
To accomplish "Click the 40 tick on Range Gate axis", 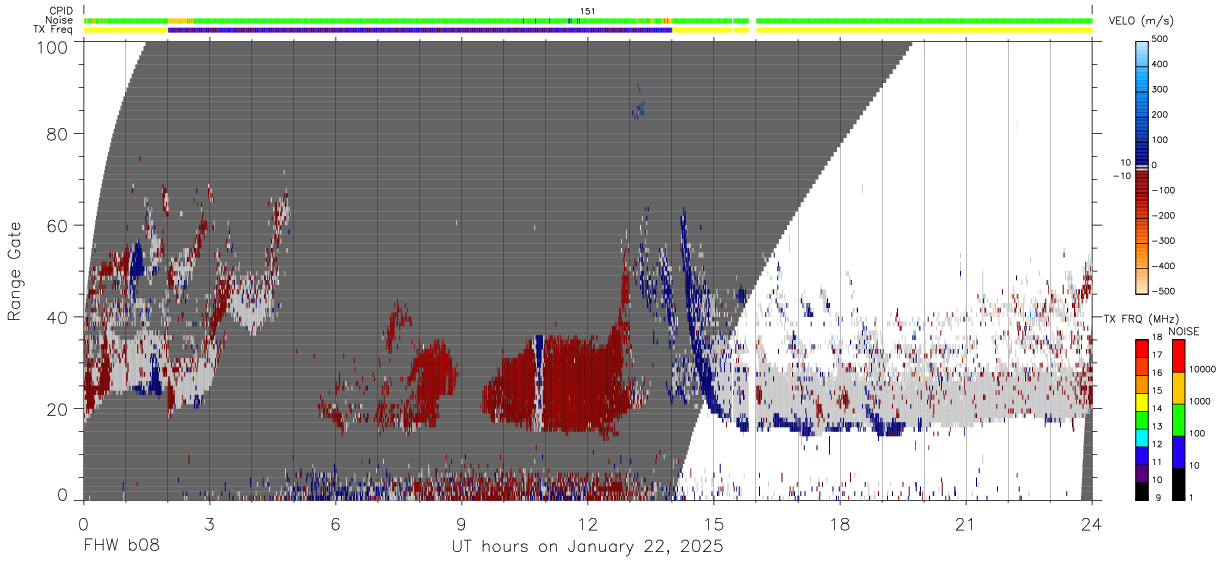I will tap(59, 317).
